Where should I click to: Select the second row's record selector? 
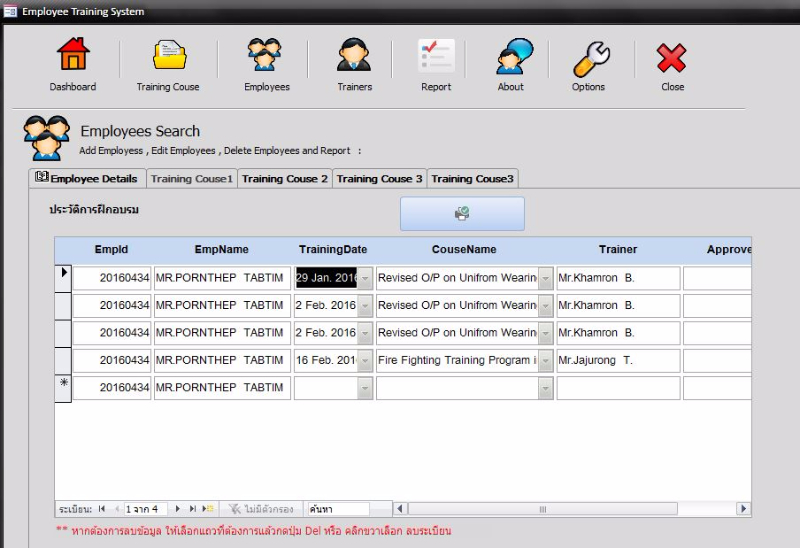62,305
